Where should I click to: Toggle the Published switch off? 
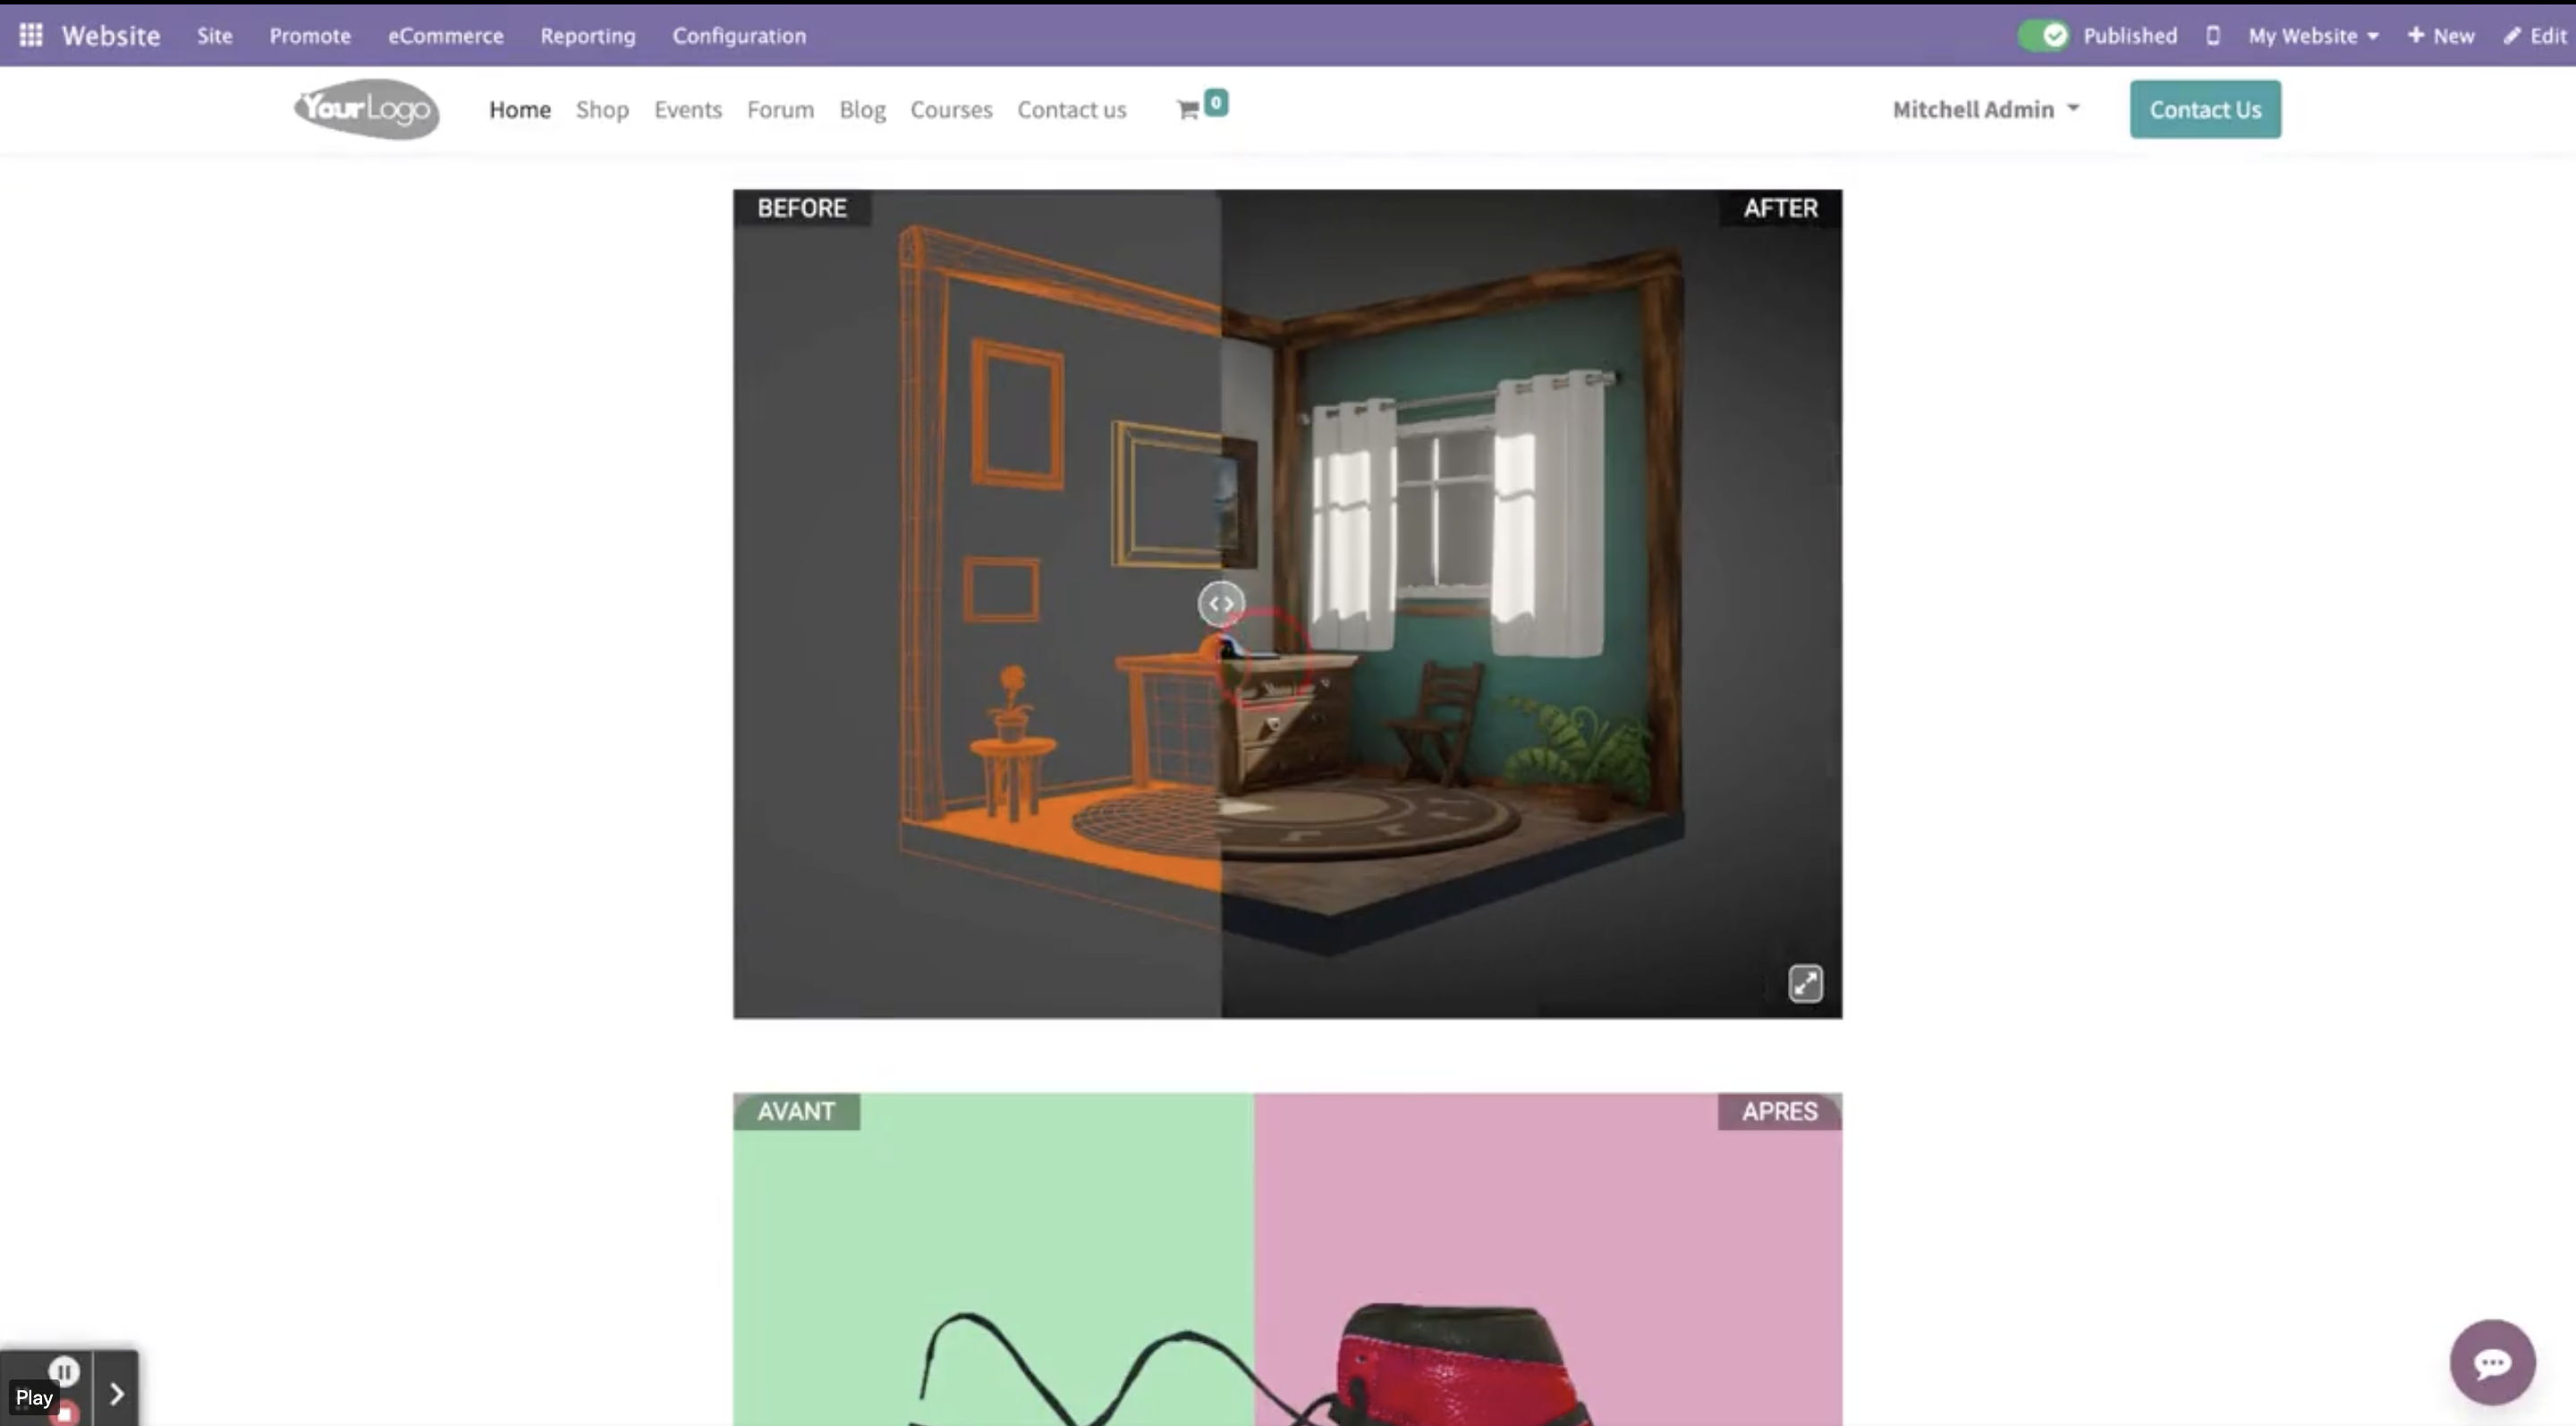coord(2042,36)
